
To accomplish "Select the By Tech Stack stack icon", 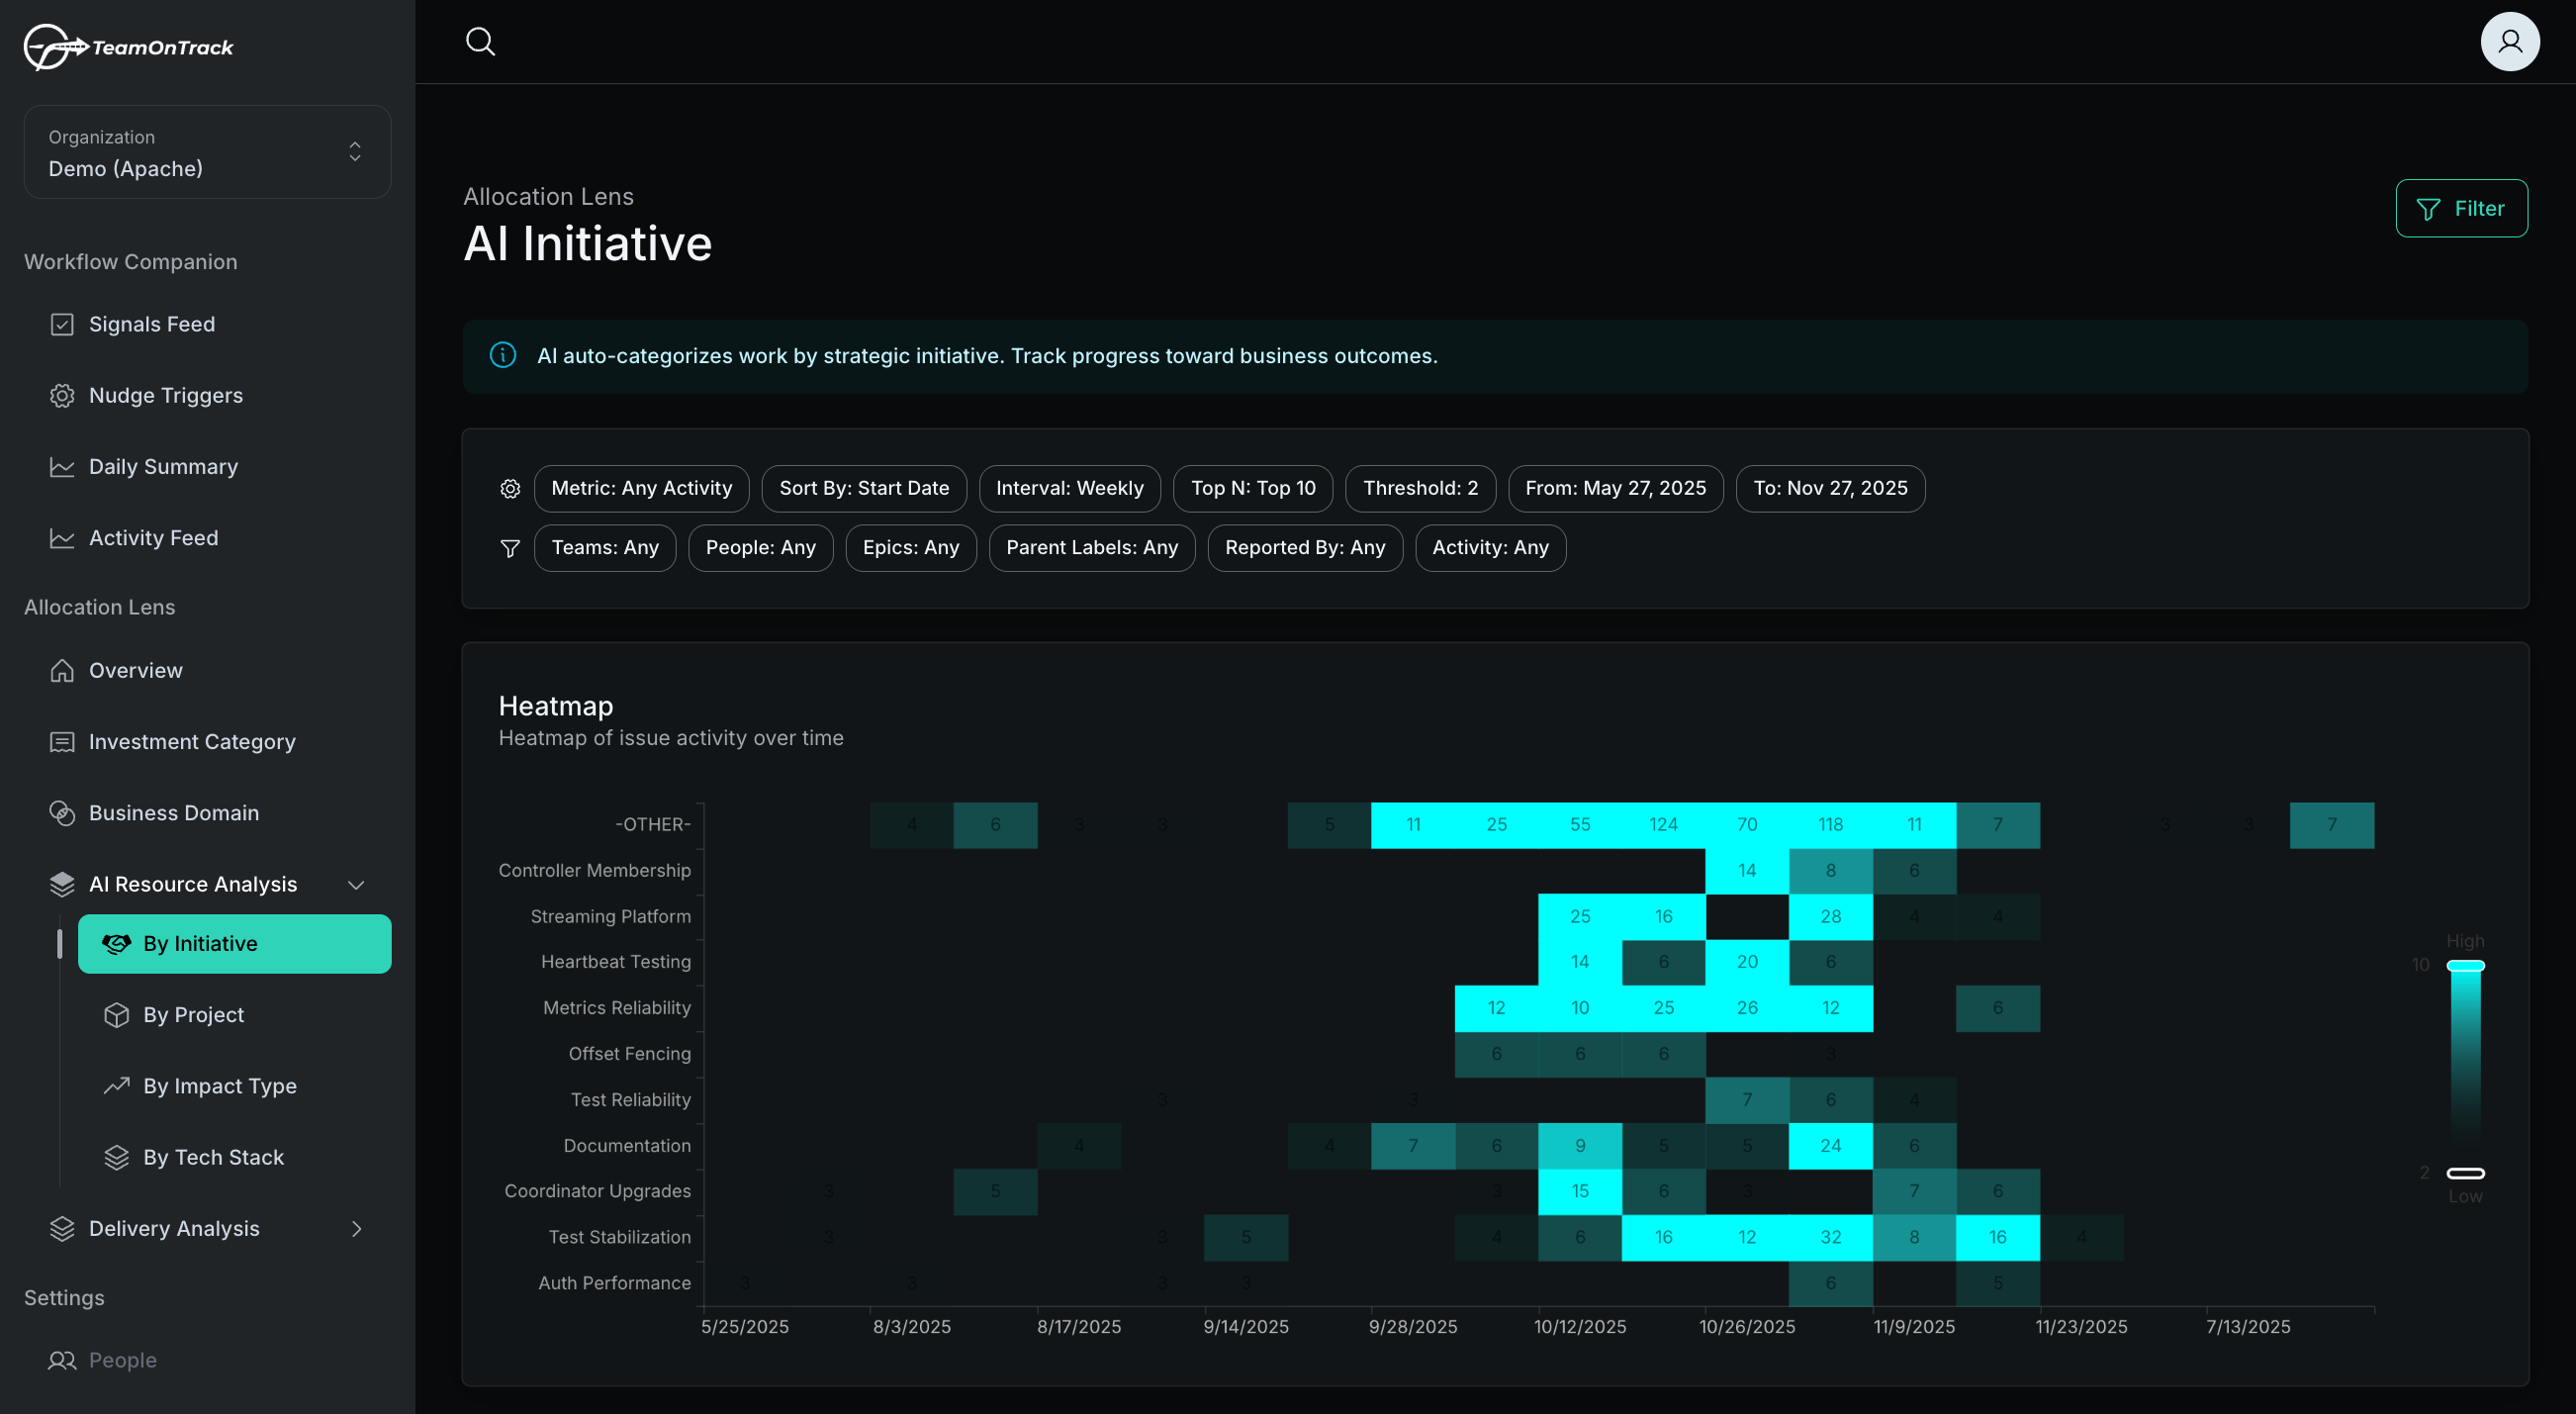I will (x=117, y=1157).
